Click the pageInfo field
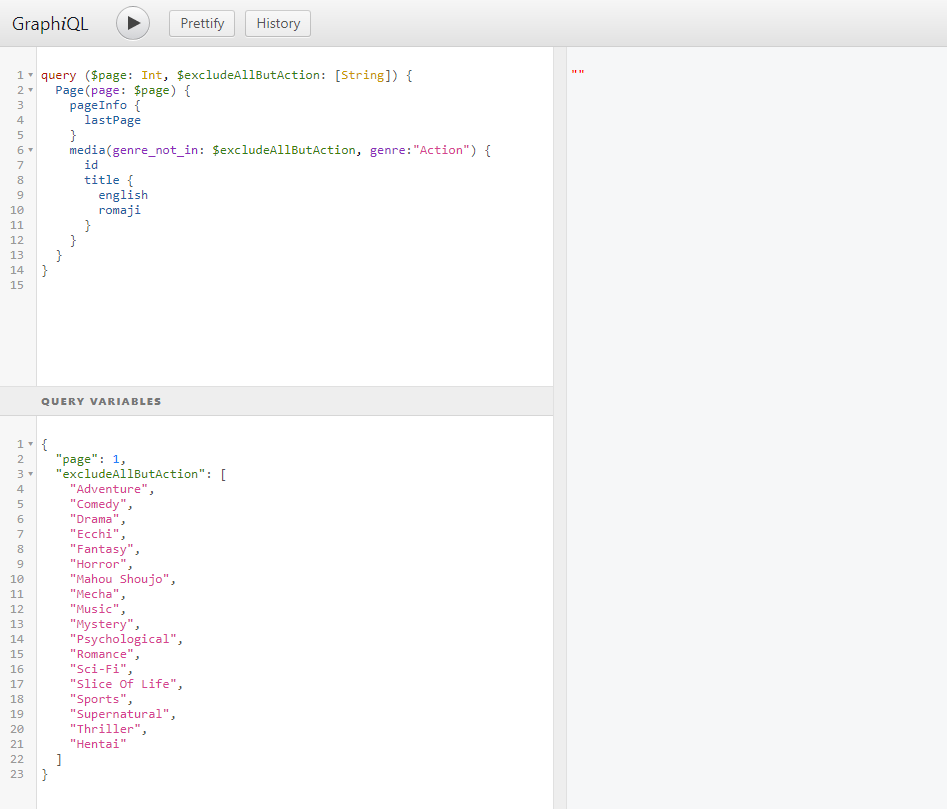Viewport: 947px width, 809px height. click(x=98, y=105)
